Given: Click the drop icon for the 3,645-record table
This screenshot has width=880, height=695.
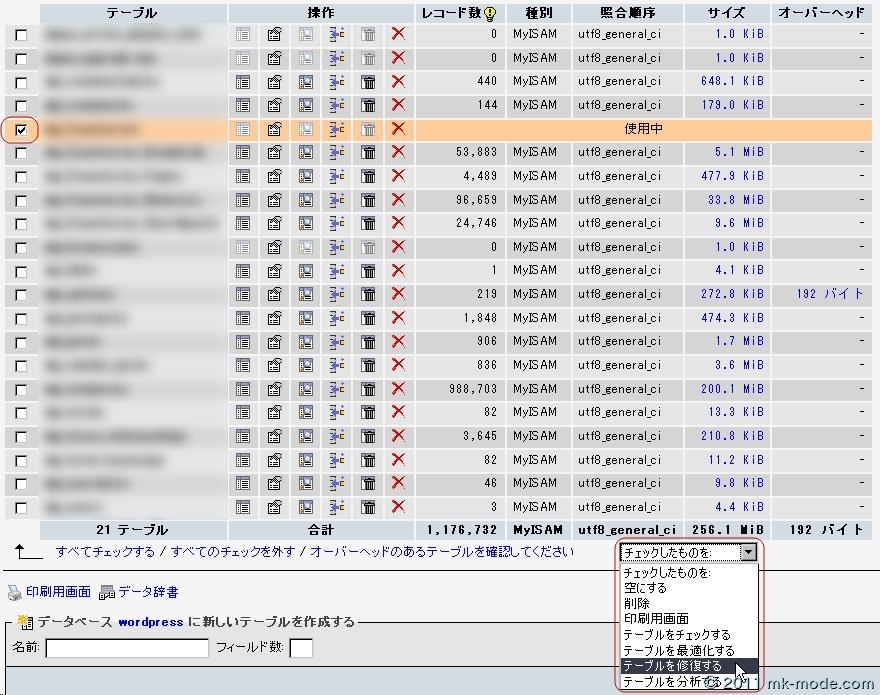Looking at the screenshot, I should click(398, 436).
